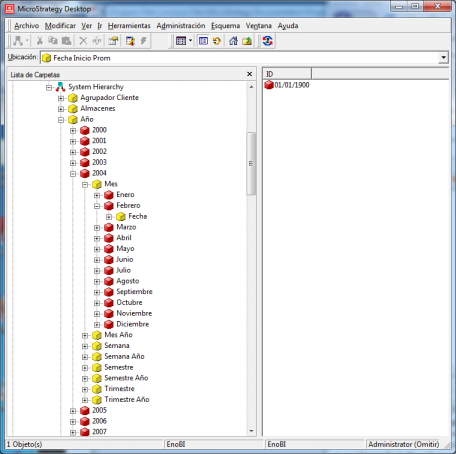Collapse the Mes node
Viewport: 456px width, 454px height.
pyautogui.click(x=85, y=185)
